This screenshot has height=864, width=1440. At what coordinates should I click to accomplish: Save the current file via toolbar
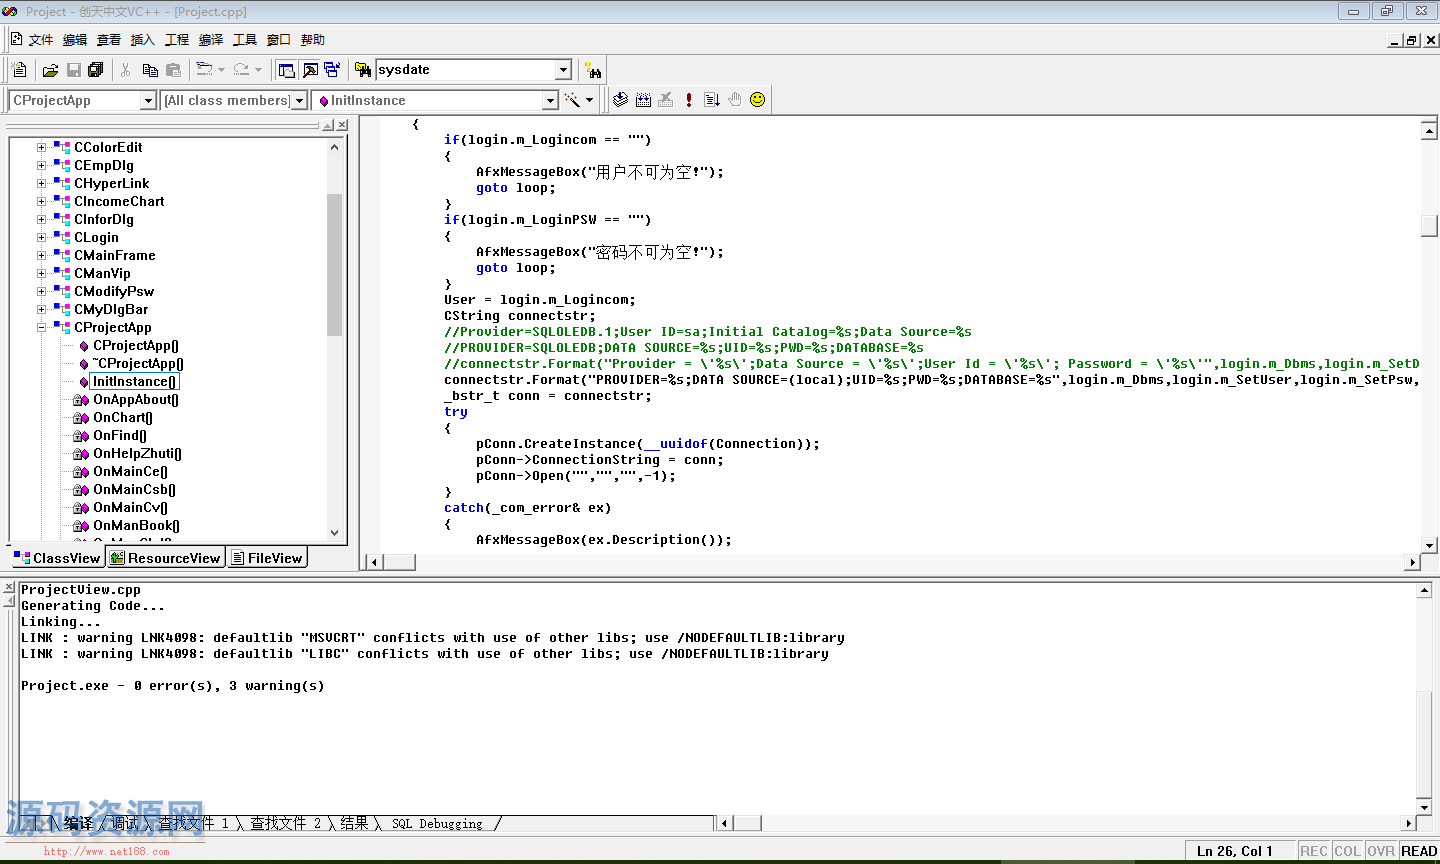point(73,70)
